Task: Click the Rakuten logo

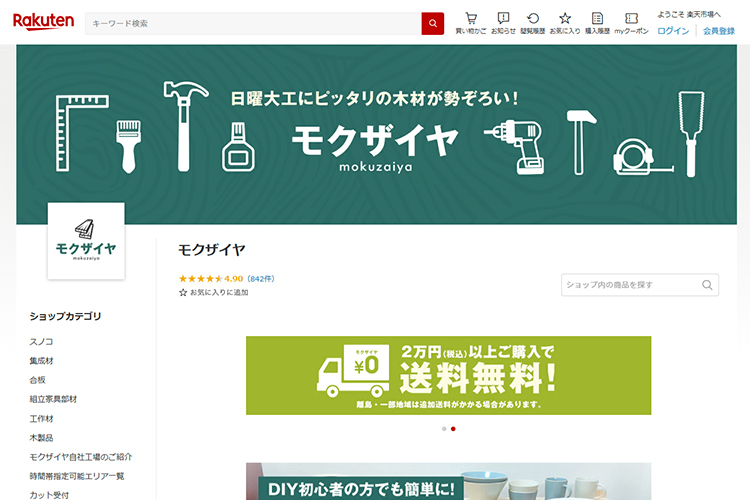Action: [x=43, y=22]
